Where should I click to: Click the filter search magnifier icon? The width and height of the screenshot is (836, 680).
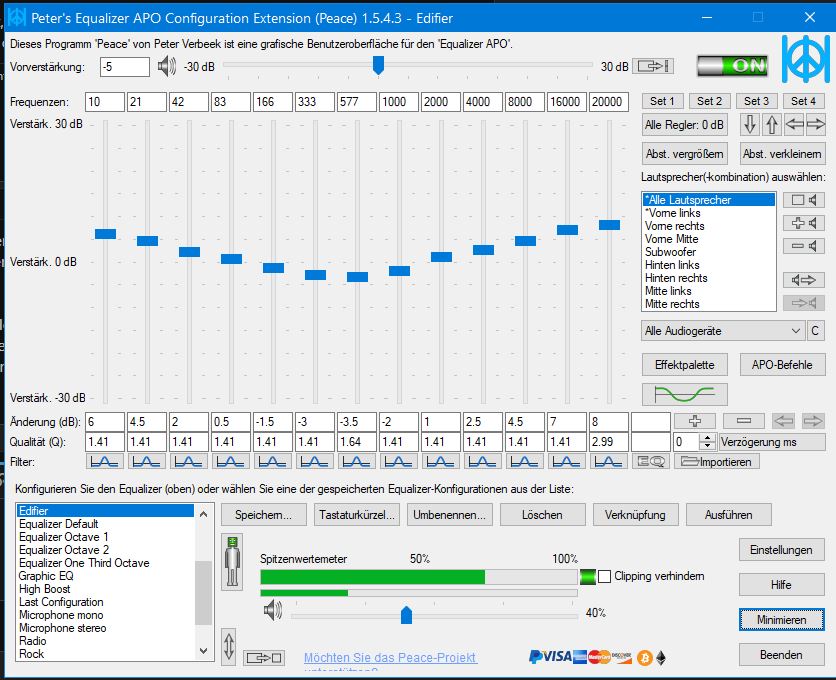650,461
